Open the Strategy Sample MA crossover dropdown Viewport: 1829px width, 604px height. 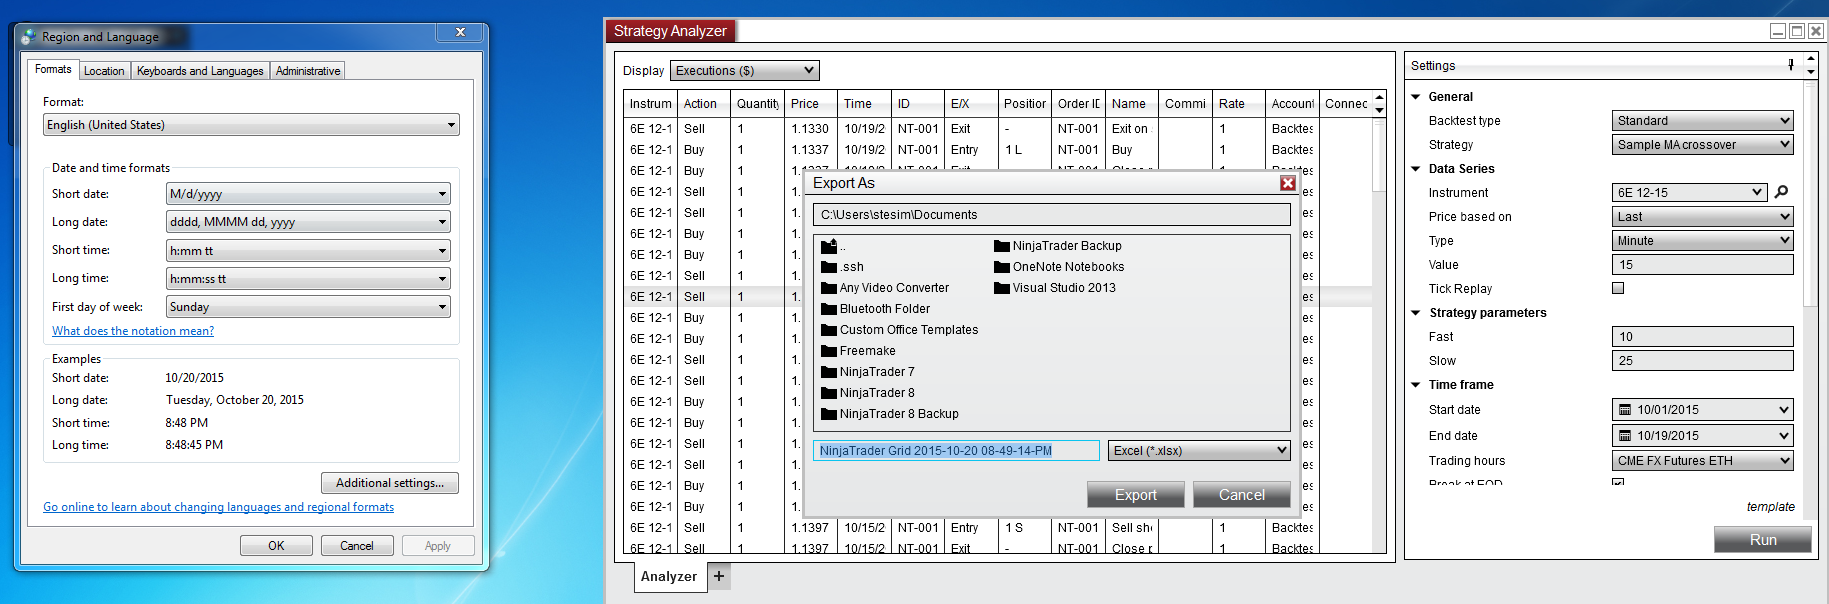pos(1702,145)
